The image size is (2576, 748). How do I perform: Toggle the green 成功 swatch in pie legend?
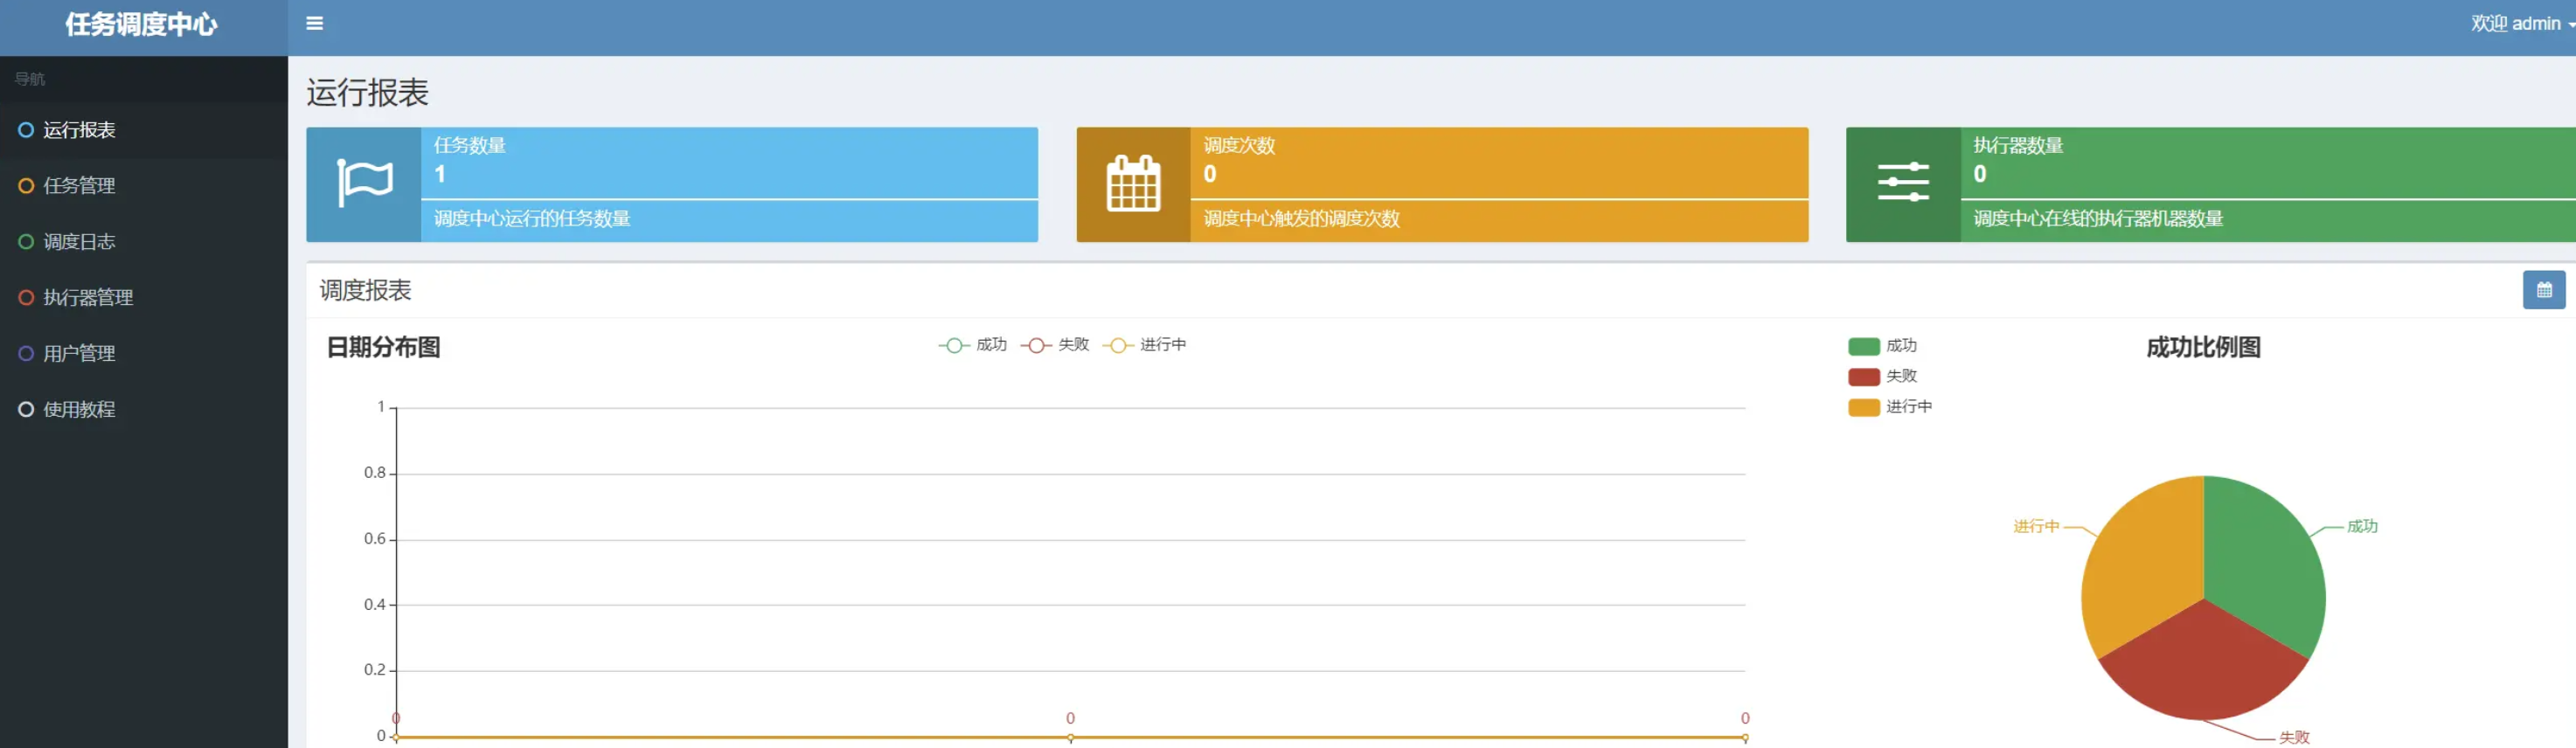click(x=1864, y=346)
